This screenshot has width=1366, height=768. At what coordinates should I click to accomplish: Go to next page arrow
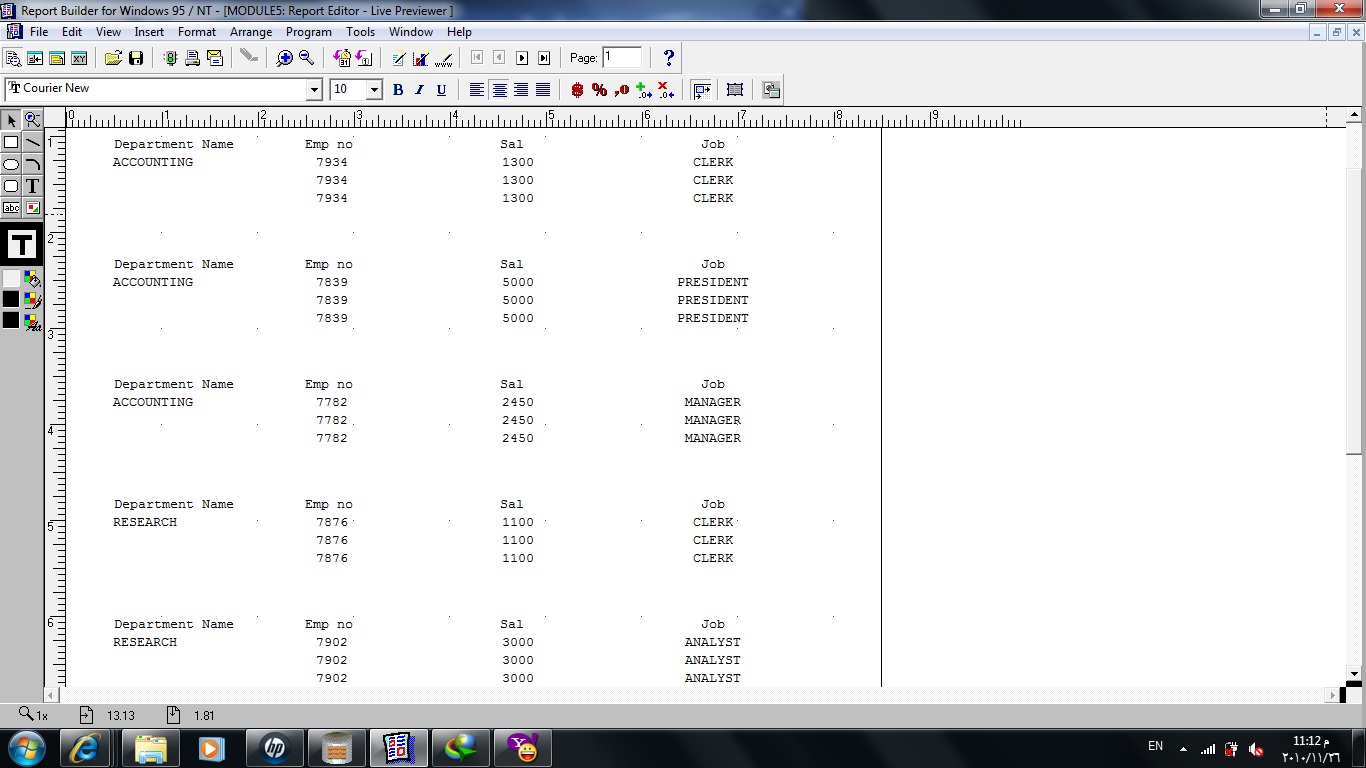coord(522,58)
